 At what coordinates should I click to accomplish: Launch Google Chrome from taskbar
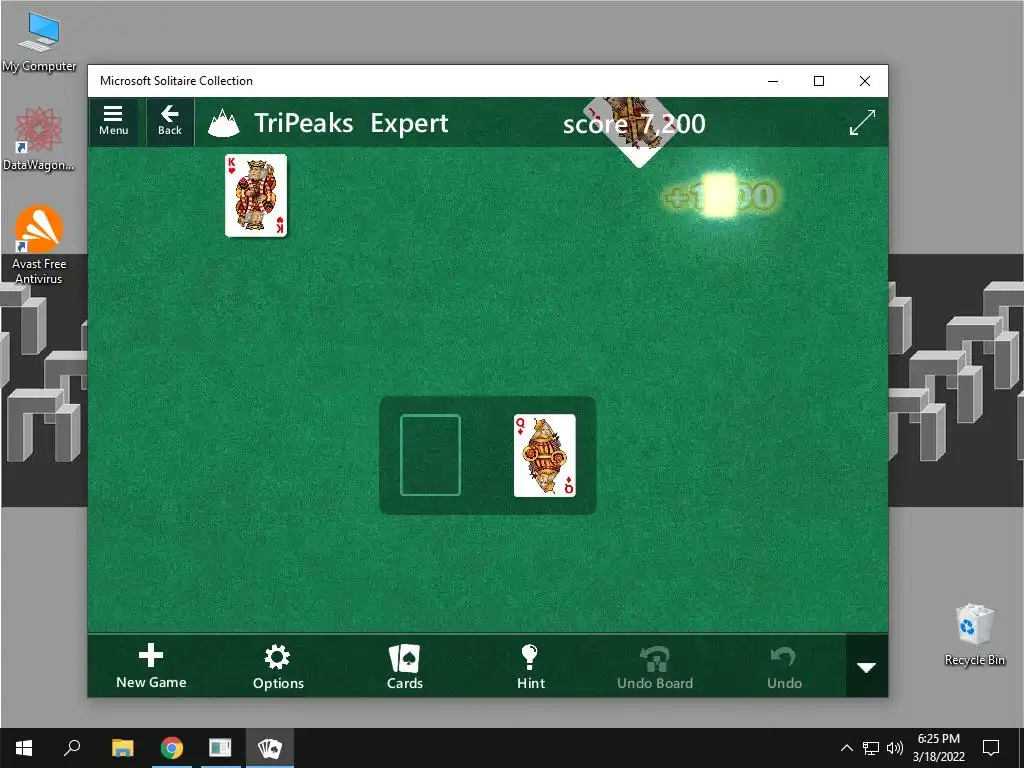click(x=172, y=748)
